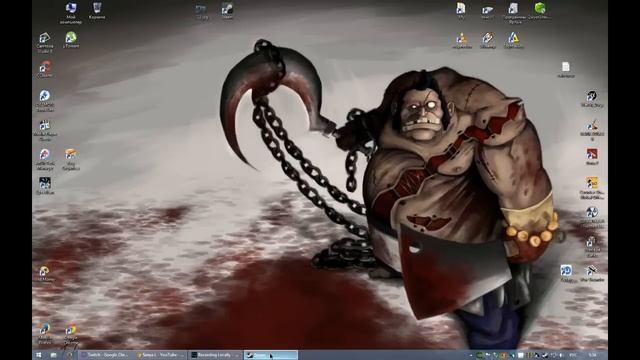The height and width of the screenshot is (360, 640).
Task: Open the Mozilla Firefox desktop shortcut
Action: [45, 333]
